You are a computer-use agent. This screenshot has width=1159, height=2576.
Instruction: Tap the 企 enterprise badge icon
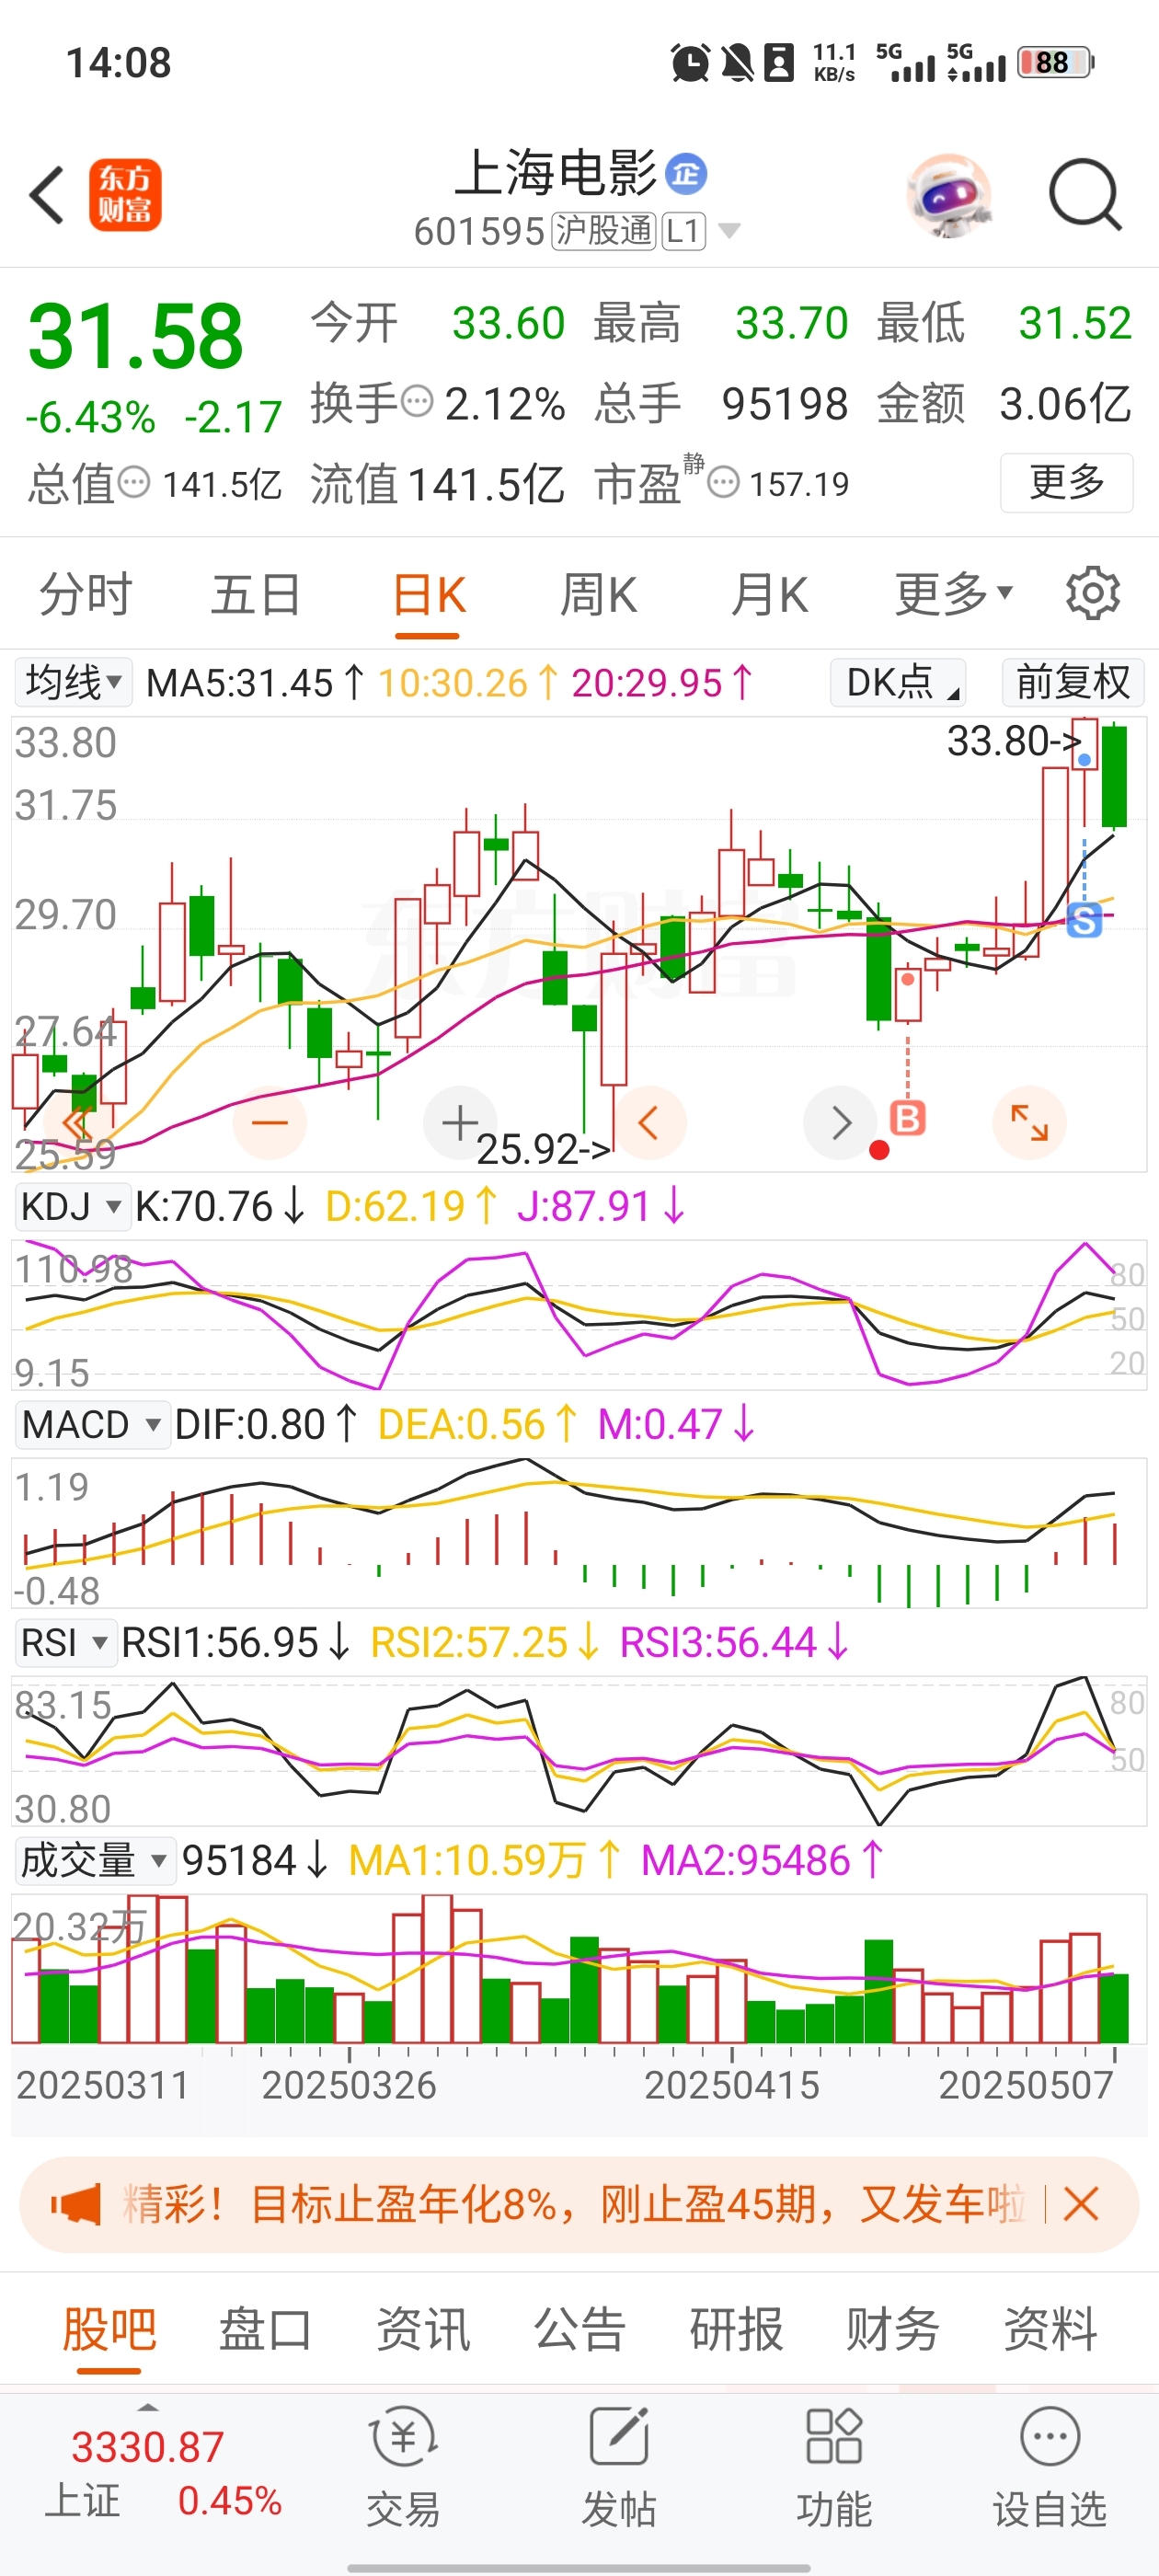(686, 174)
